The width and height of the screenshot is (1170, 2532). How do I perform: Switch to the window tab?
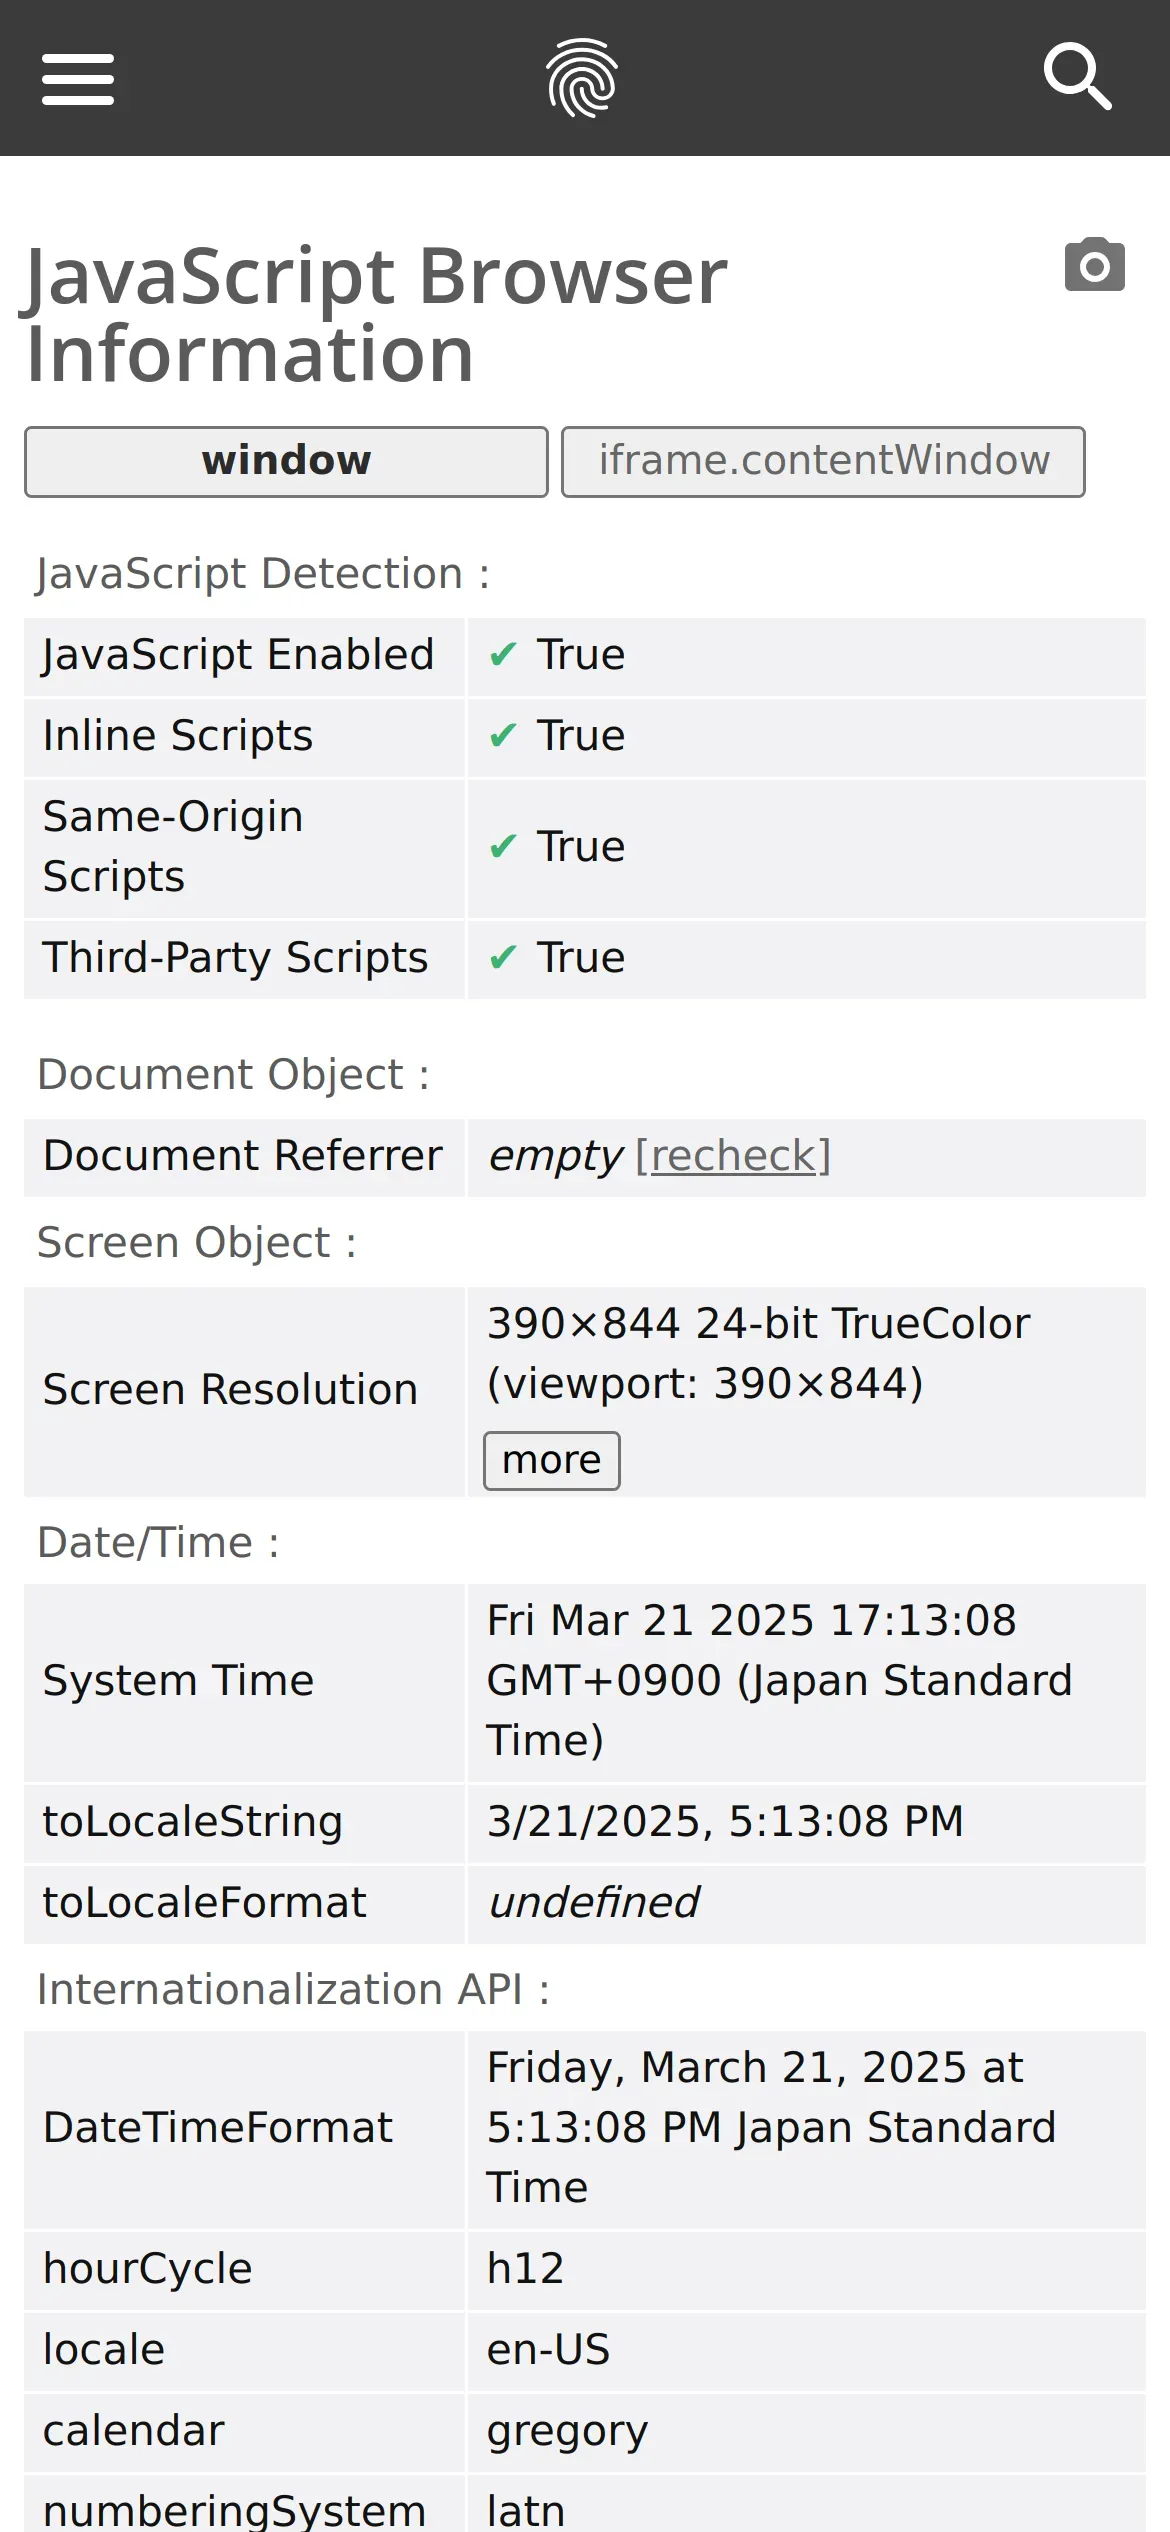[x=286, y=461]
